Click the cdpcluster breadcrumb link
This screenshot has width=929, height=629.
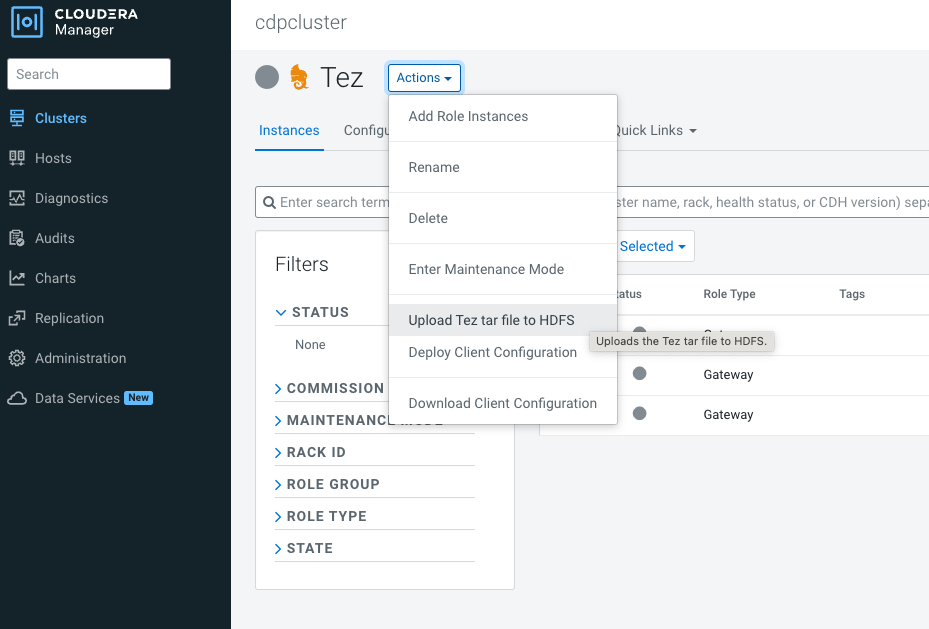pyautogui.click(x=300, y=22)
